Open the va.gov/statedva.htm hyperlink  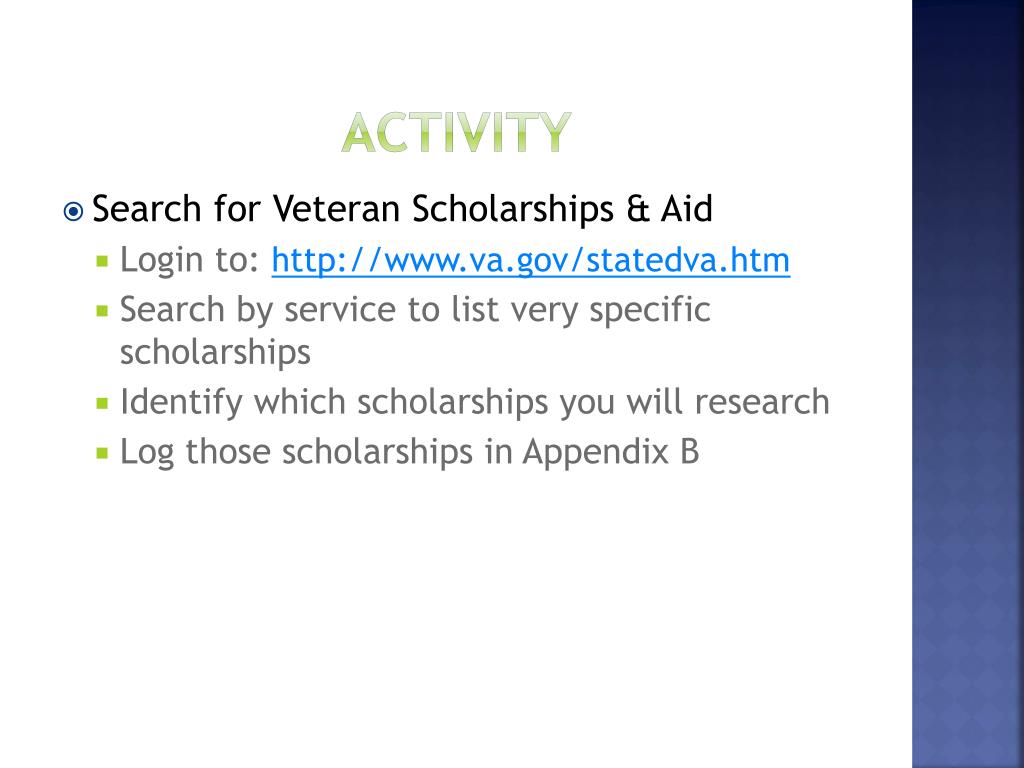click(530, 260)
